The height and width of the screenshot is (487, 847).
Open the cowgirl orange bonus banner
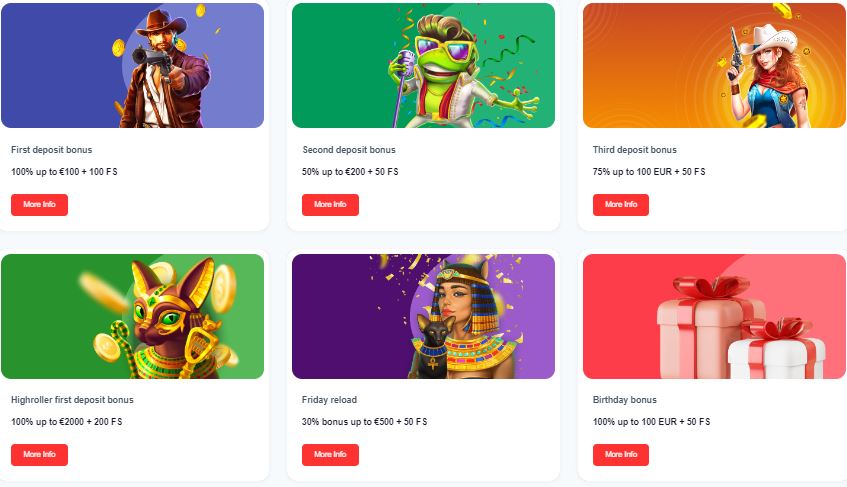pos(714,65)
